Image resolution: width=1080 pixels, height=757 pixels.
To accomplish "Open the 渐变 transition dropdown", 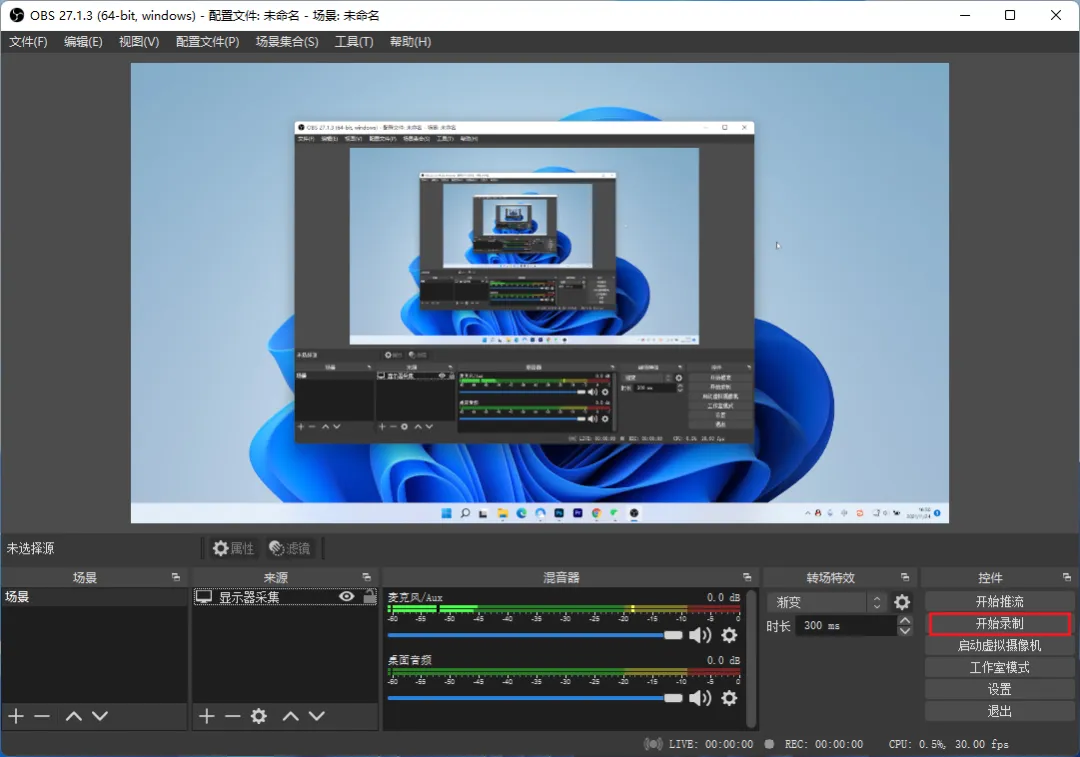I will click(827, 602).
